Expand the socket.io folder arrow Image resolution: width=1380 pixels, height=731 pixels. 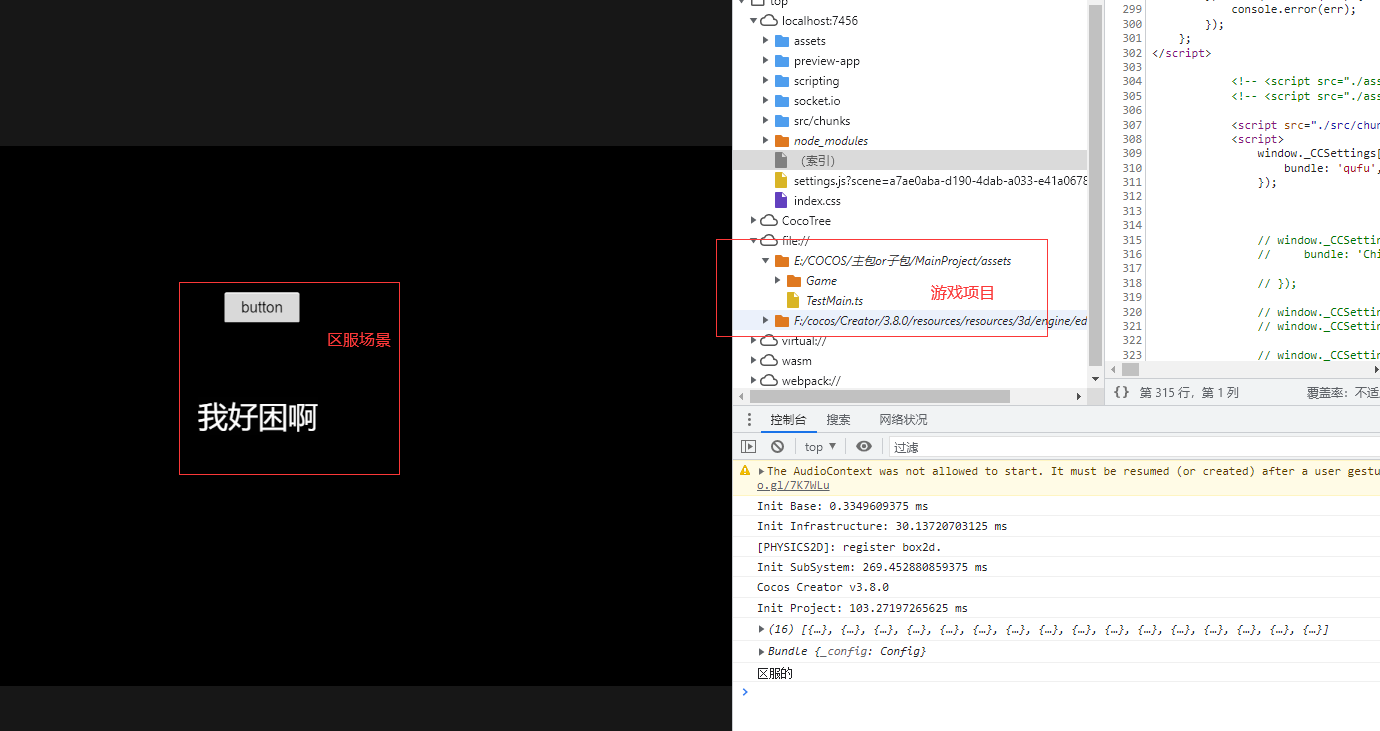tap(766, 101)
